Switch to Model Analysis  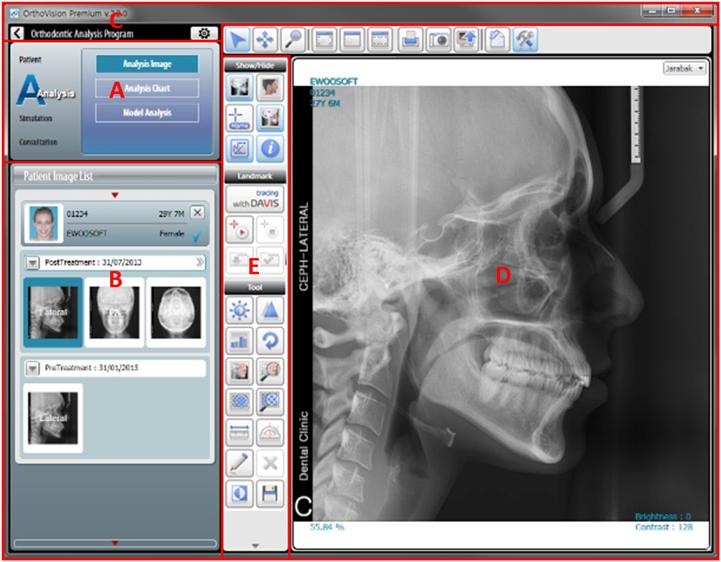coord(147,112)
